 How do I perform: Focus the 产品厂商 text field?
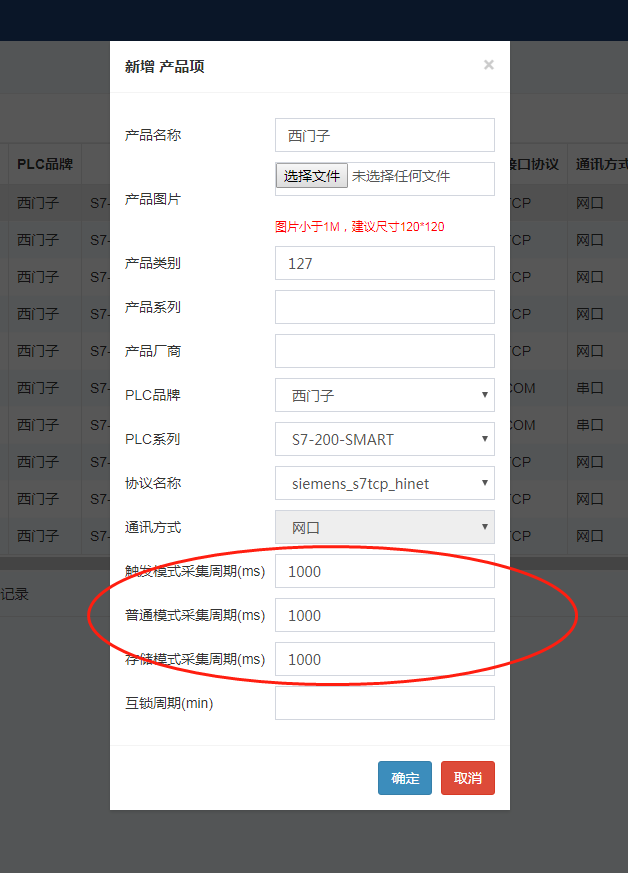pyautogui.click(x=384, y=351)
